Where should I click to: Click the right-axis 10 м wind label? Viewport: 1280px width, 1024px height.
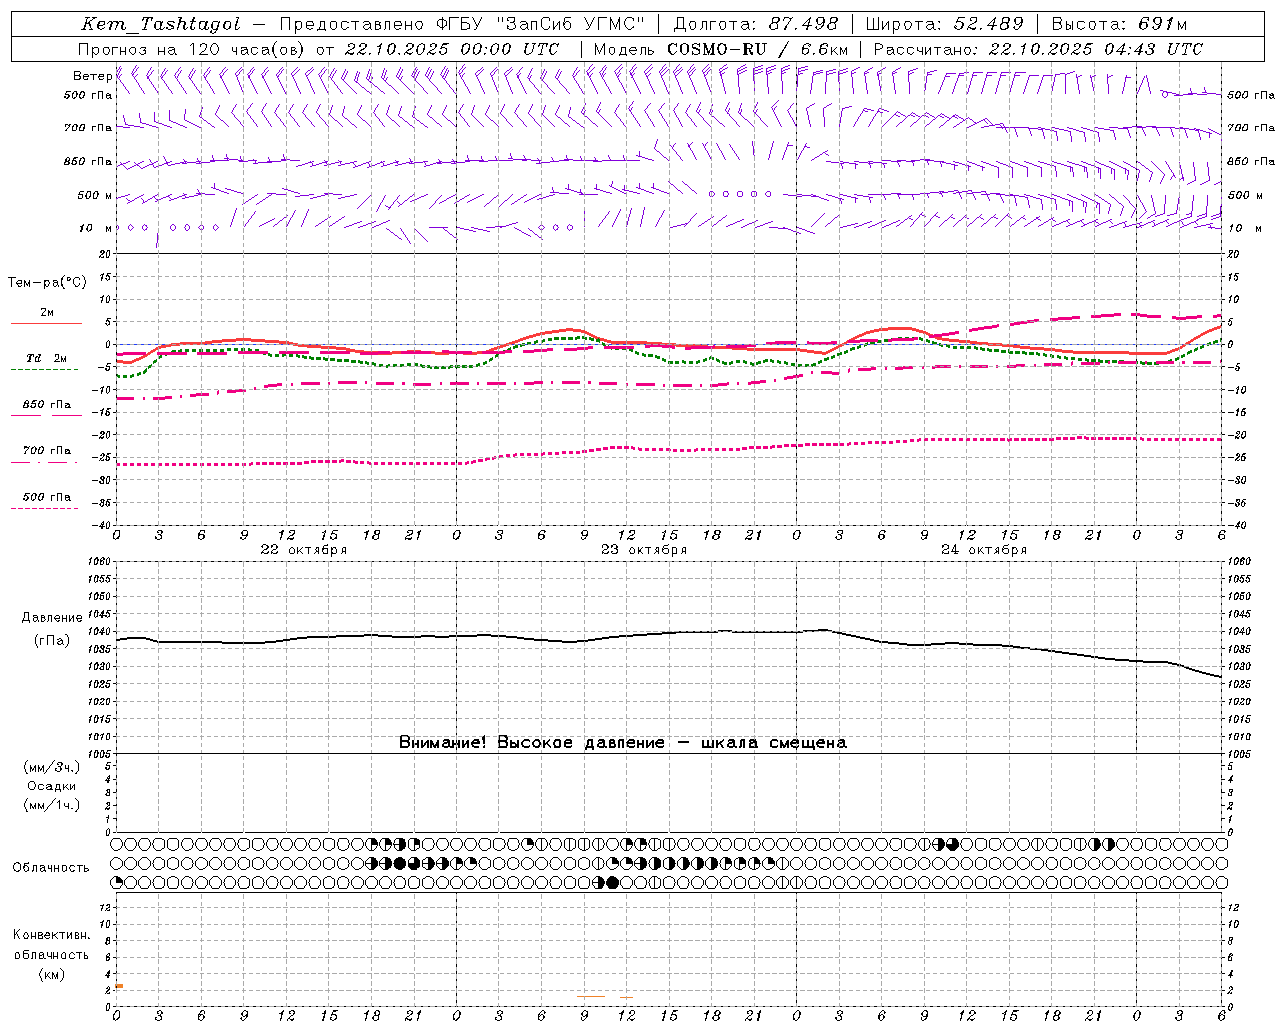tap(1246, 228)
